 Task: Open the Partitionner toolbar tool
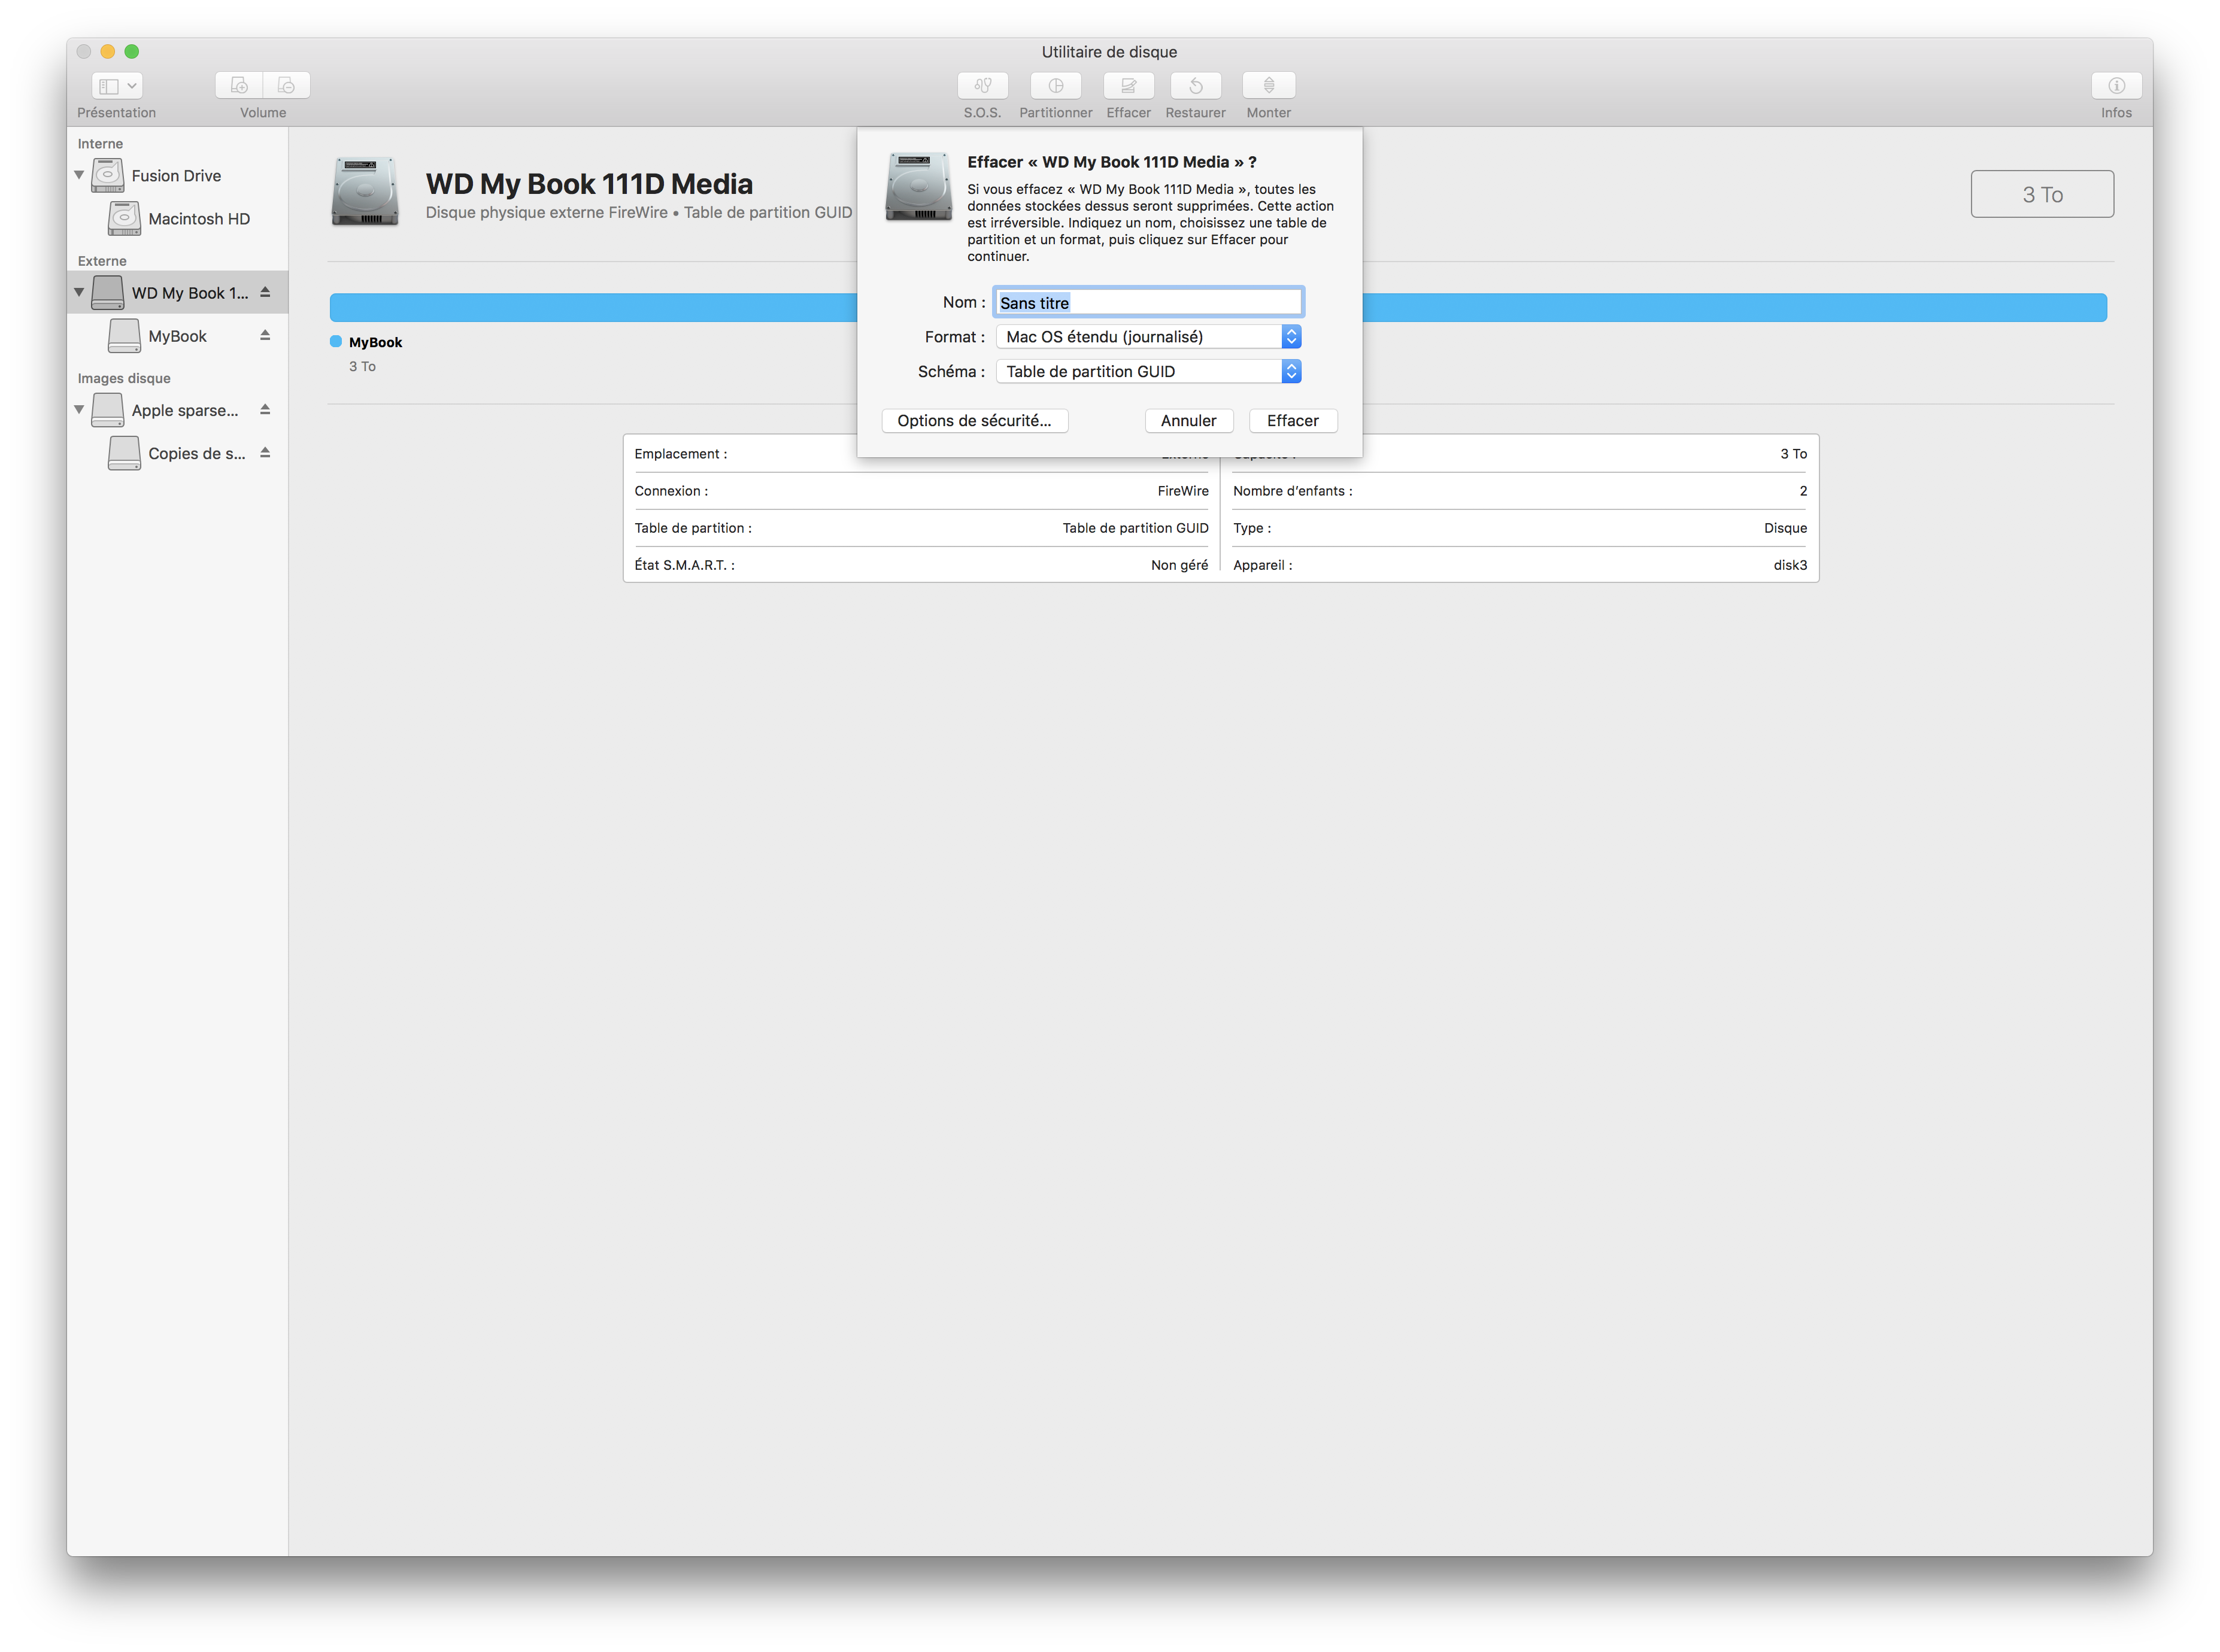1056,86
